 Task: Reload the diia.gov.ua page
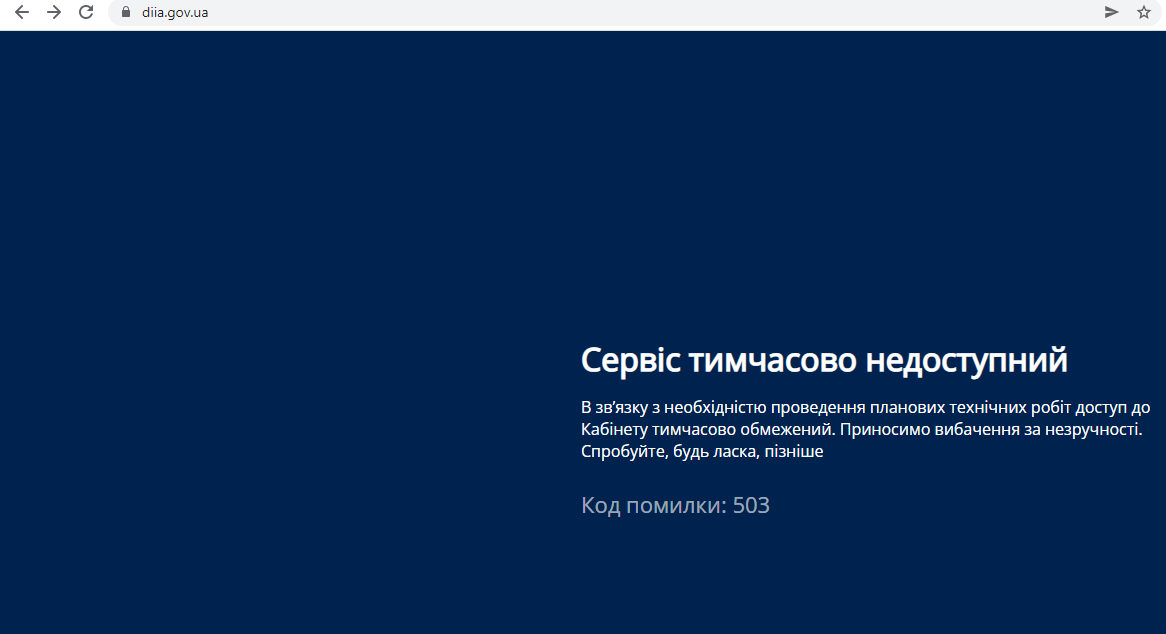pyautogui.click(x=86, y=12)
